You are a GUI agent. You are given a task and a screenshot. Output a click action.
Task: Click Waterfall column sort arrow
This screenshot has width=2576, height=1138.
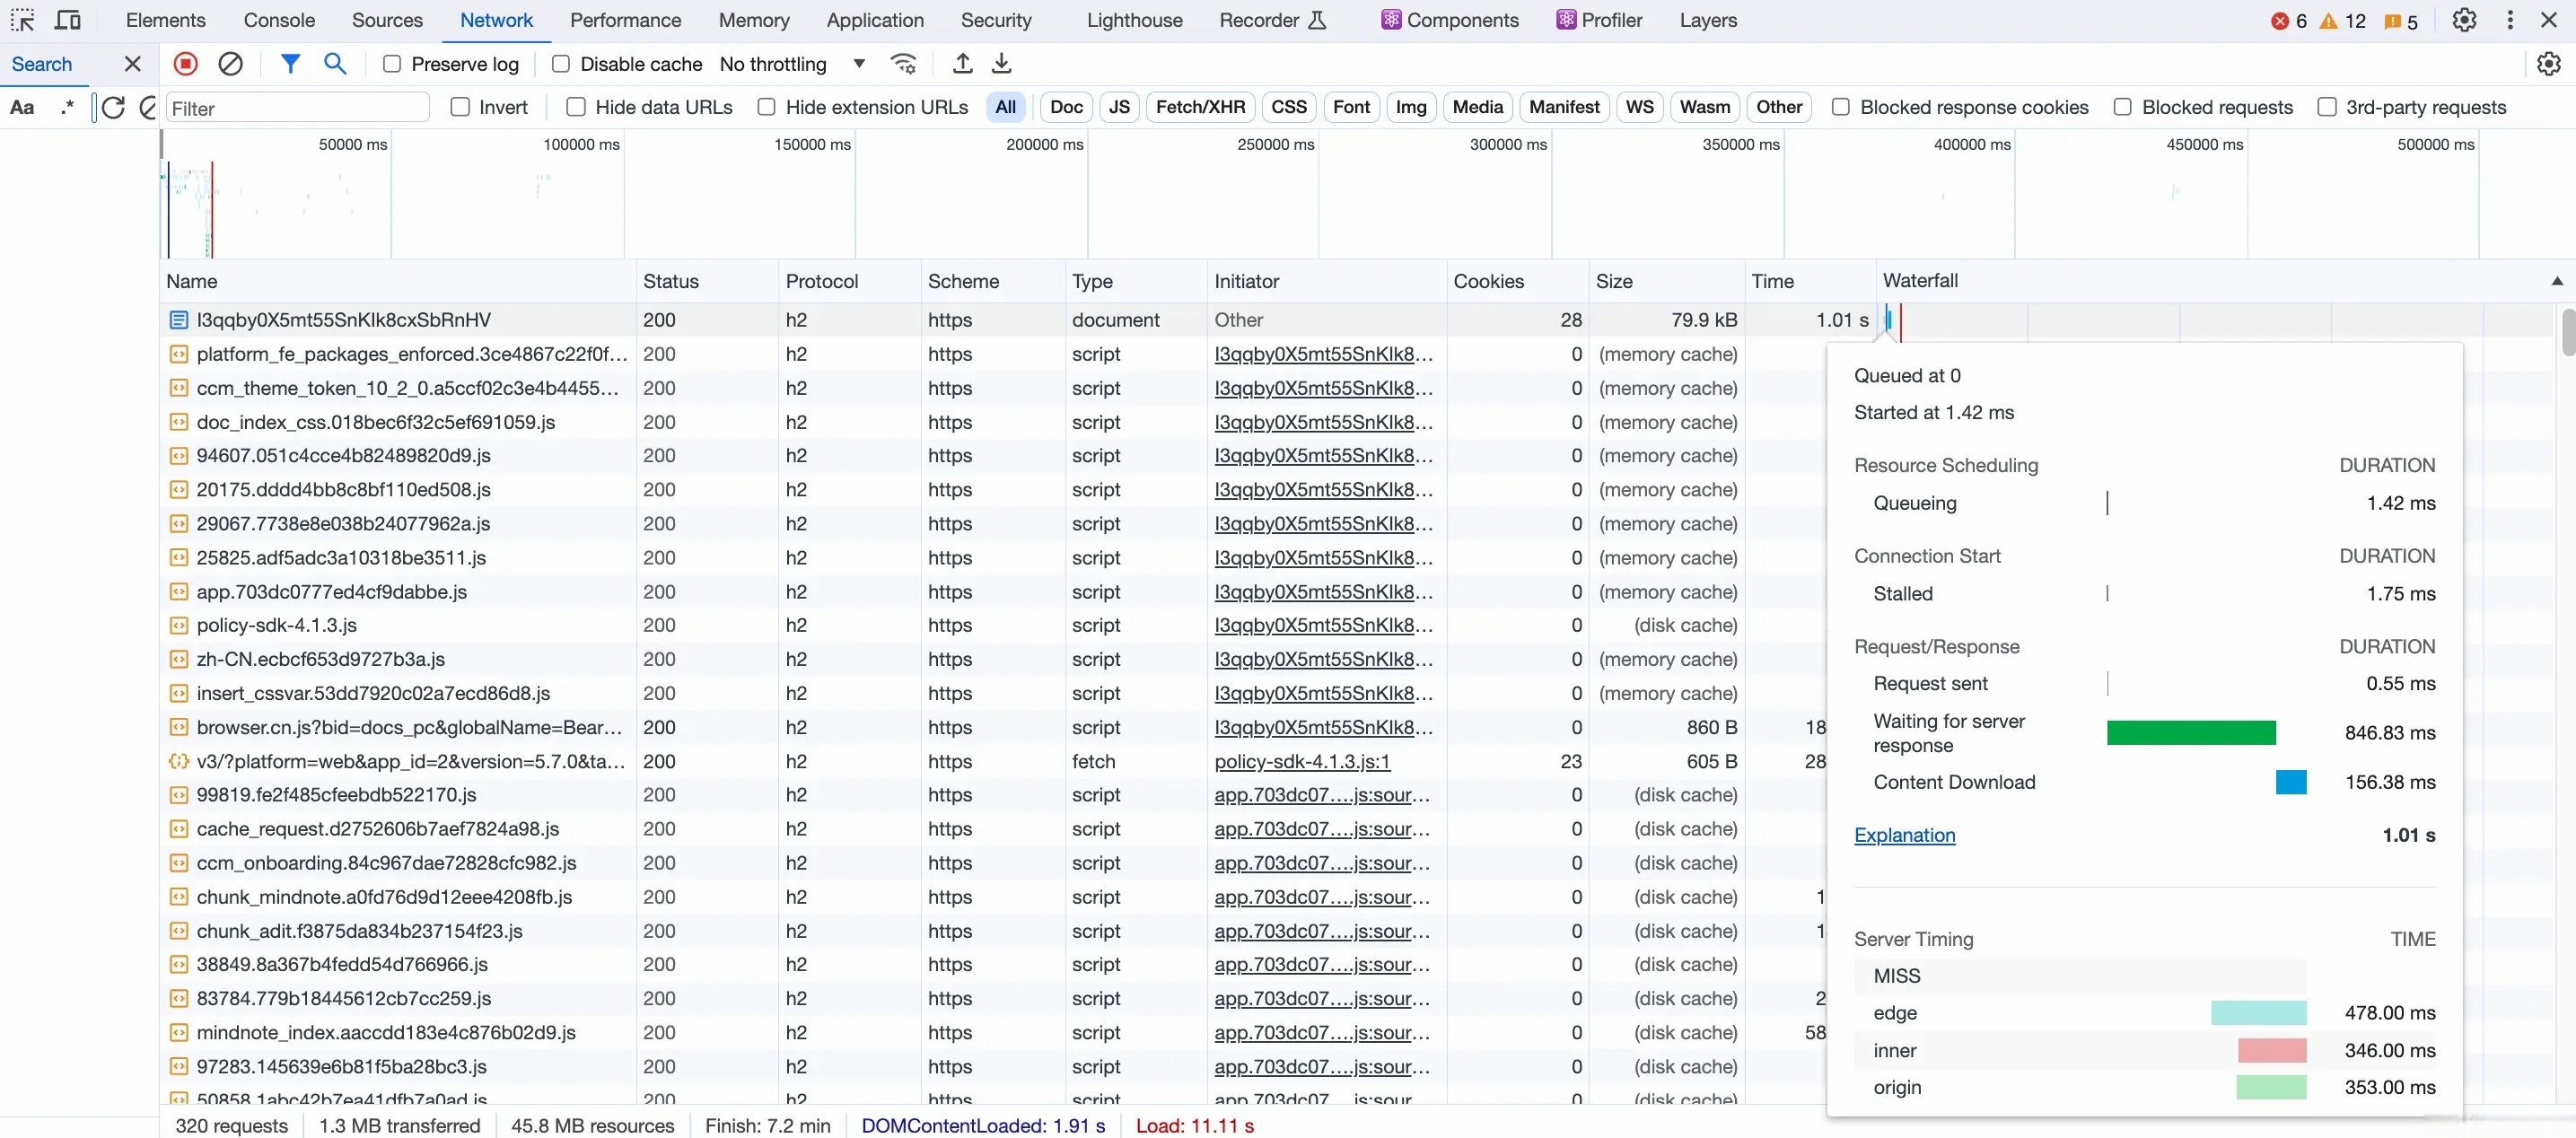tap(2556, 281)
